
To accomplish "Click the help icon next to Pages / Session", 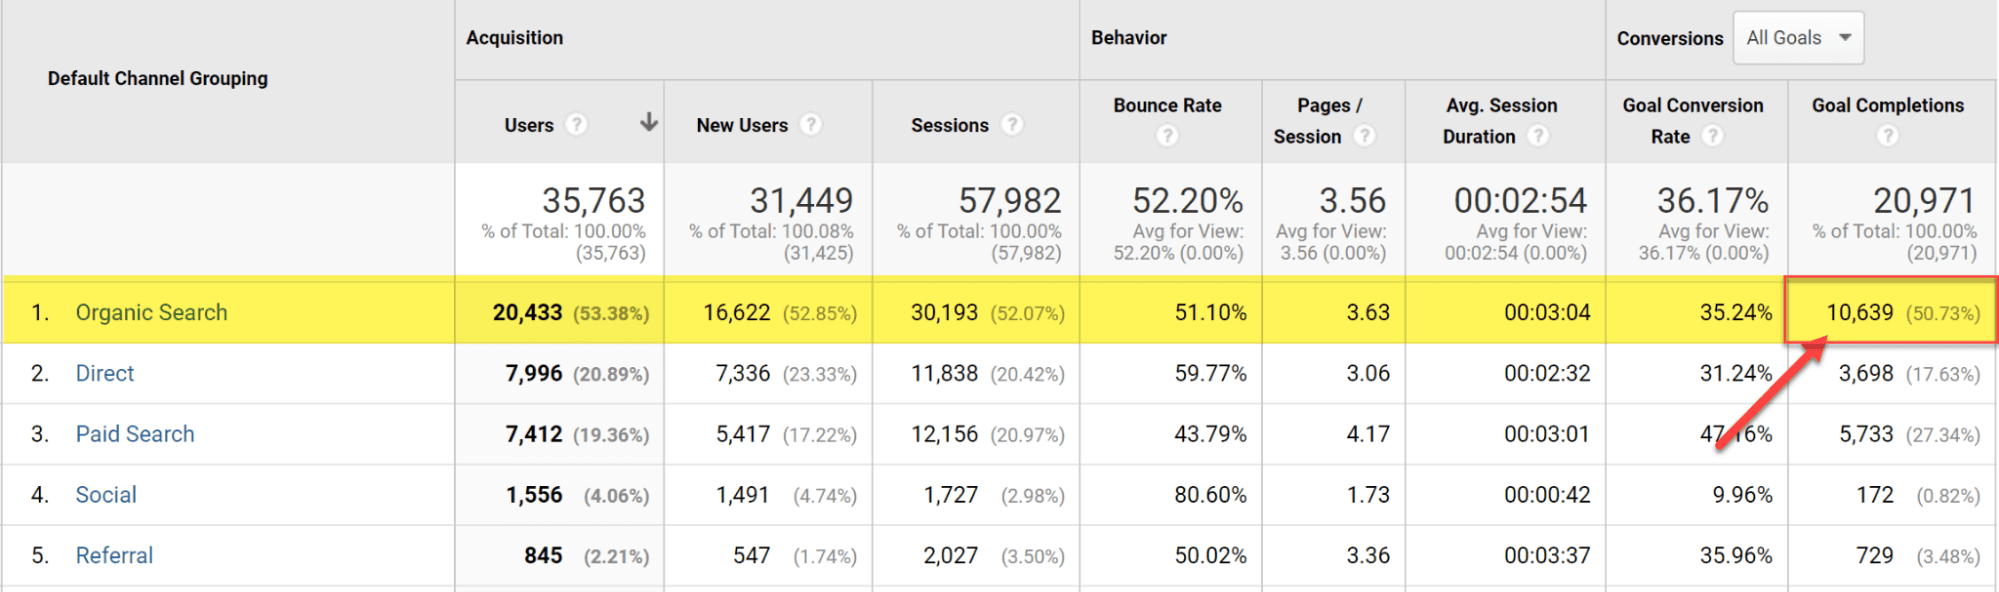I will pyautogui.click(x=1365, y=136).
